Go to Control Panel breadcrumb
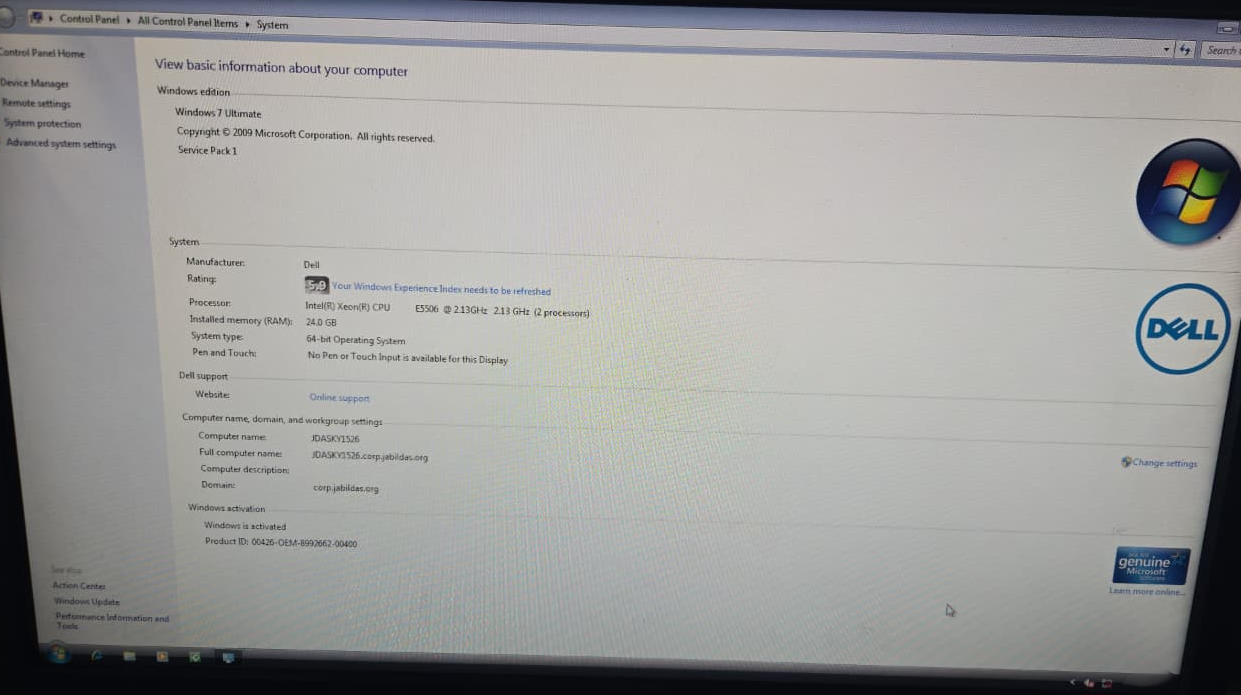Image resolution: width=1241 pixels, height=695 pixels. point(89,19)
